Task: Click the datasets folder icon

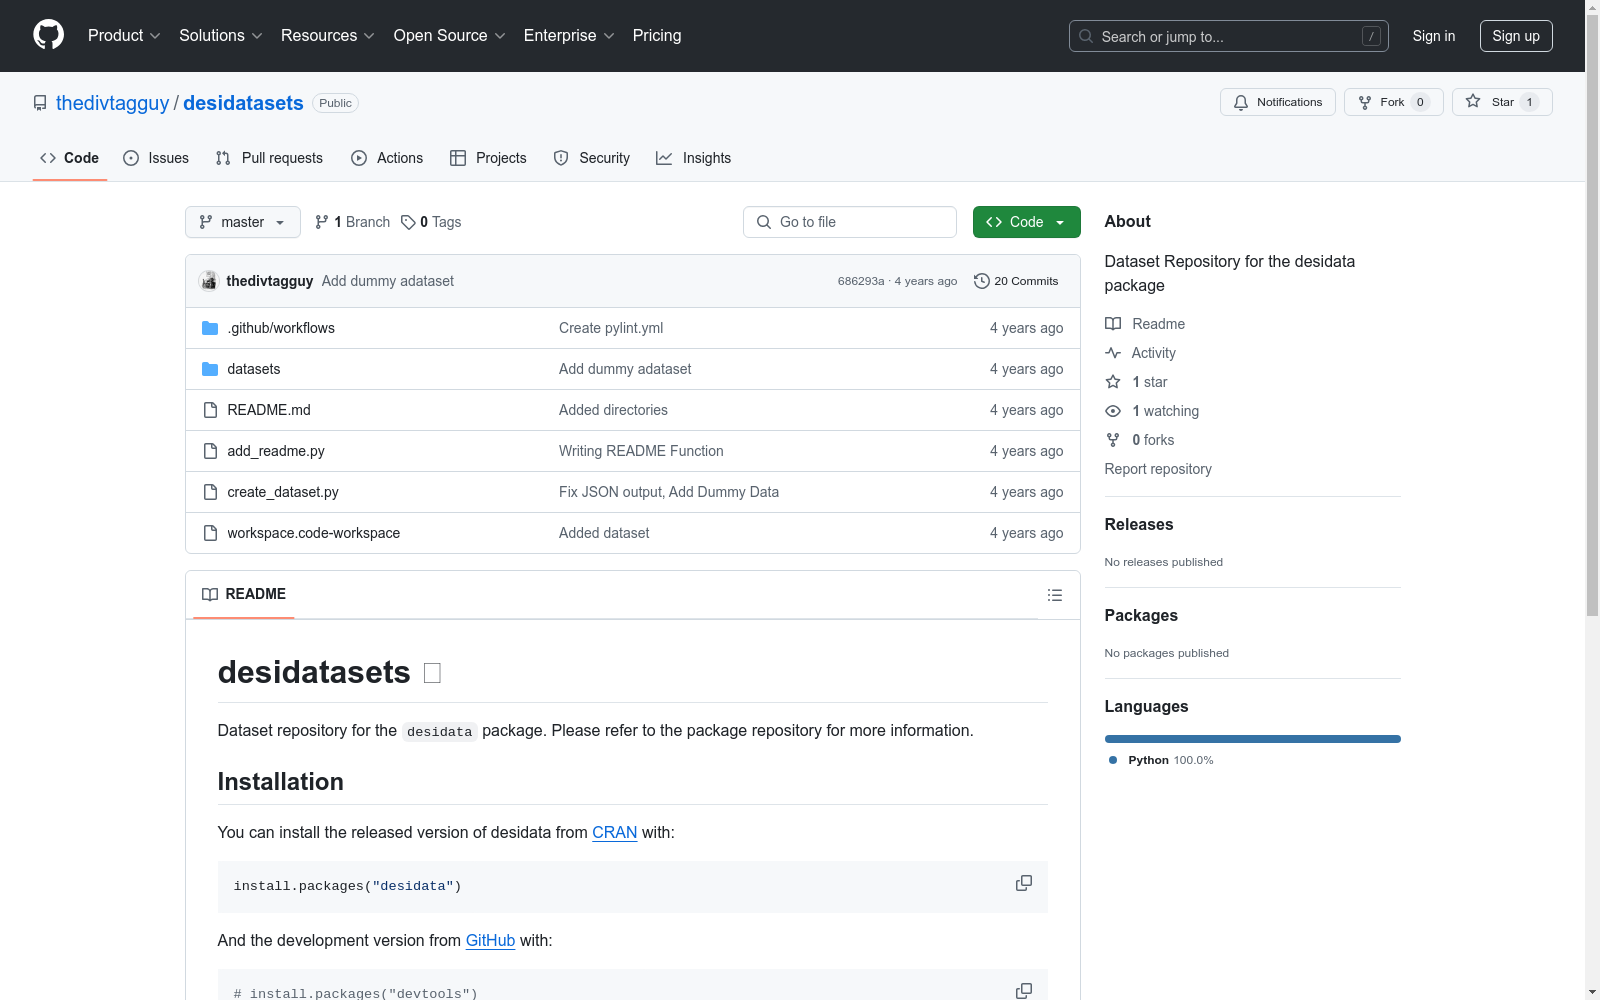Action: 210,369
